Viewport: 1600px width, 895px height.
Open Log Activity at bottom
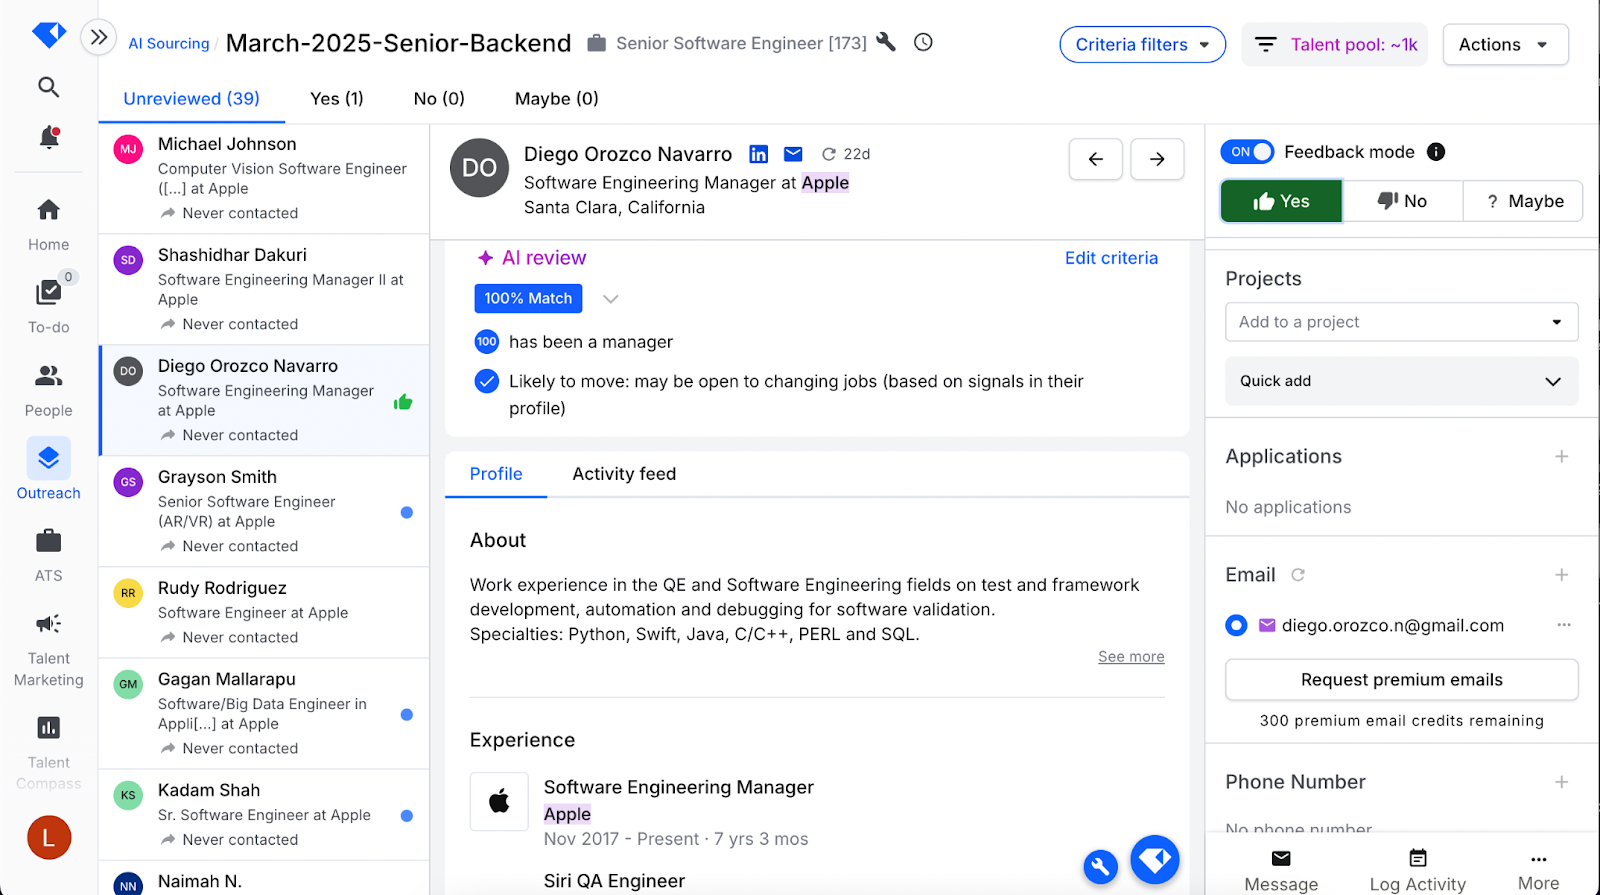pyautogui.click(x=1417, y=871)
